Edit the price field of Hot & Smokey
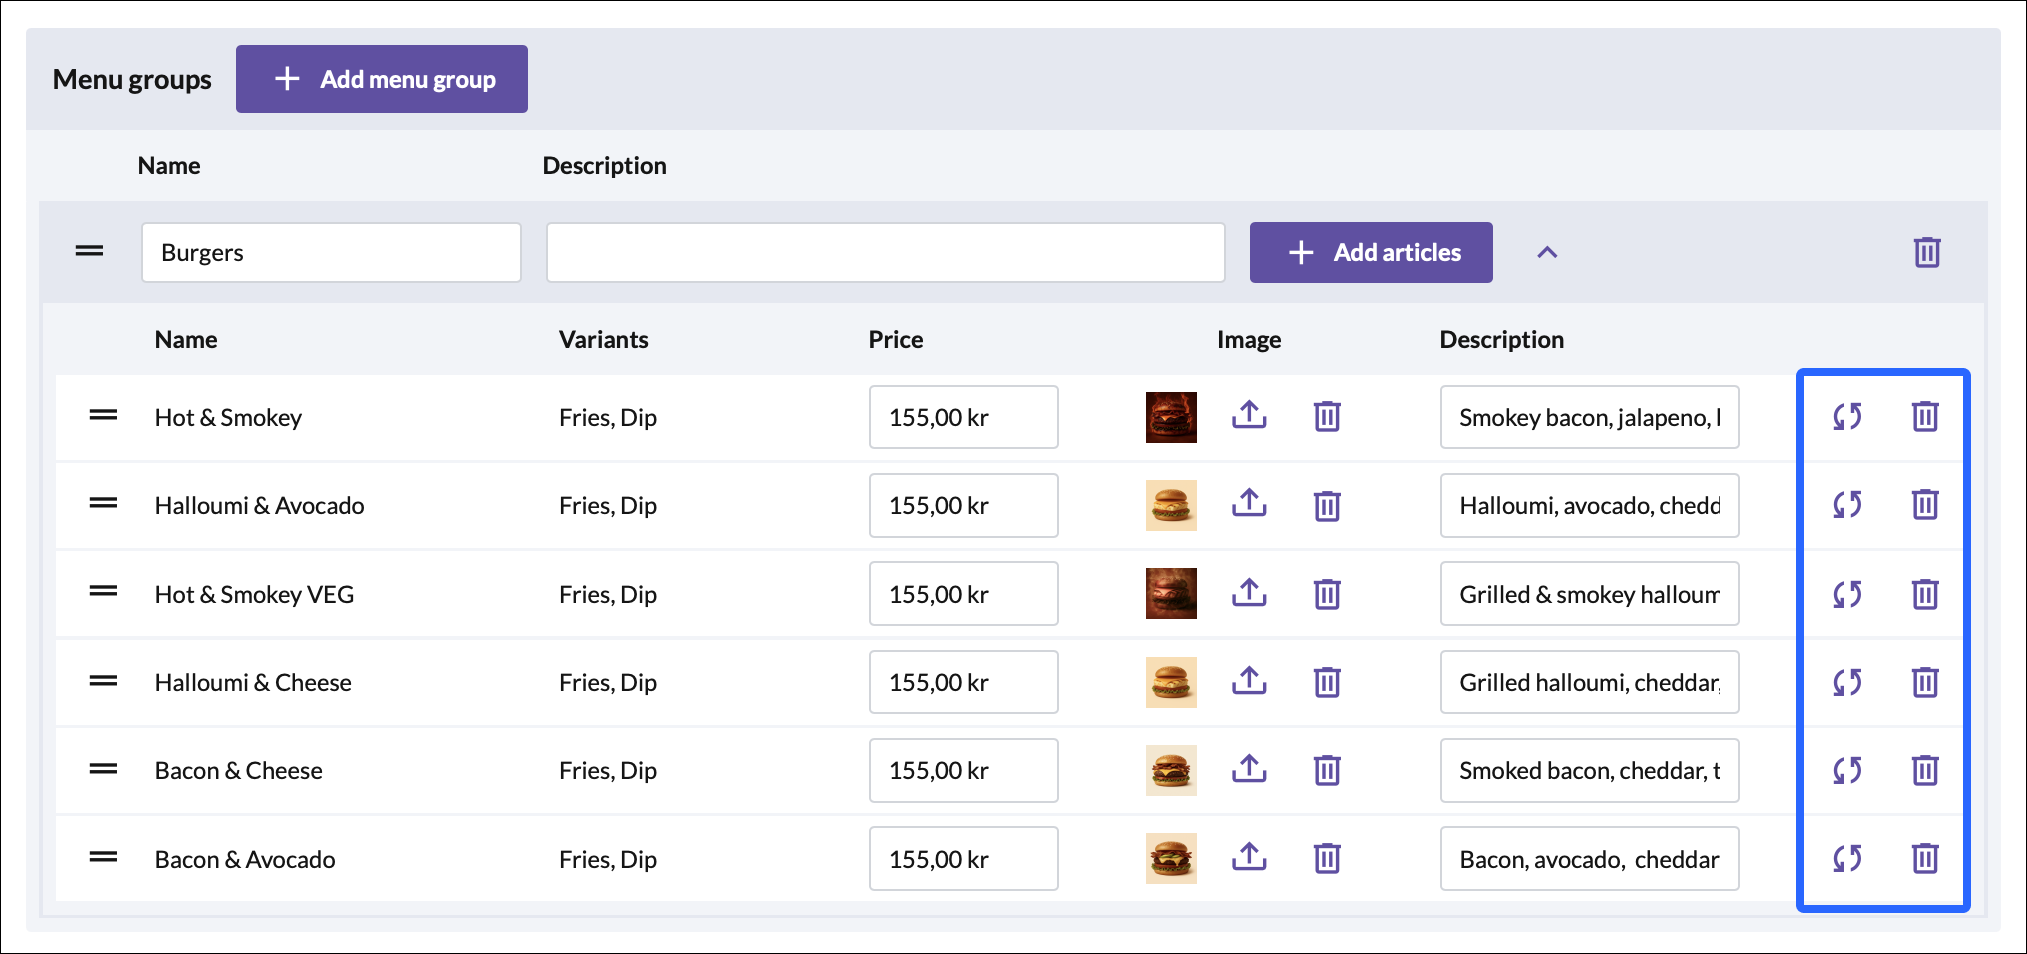The height and width of the screenshot is (954, 2027). point(963,417)
